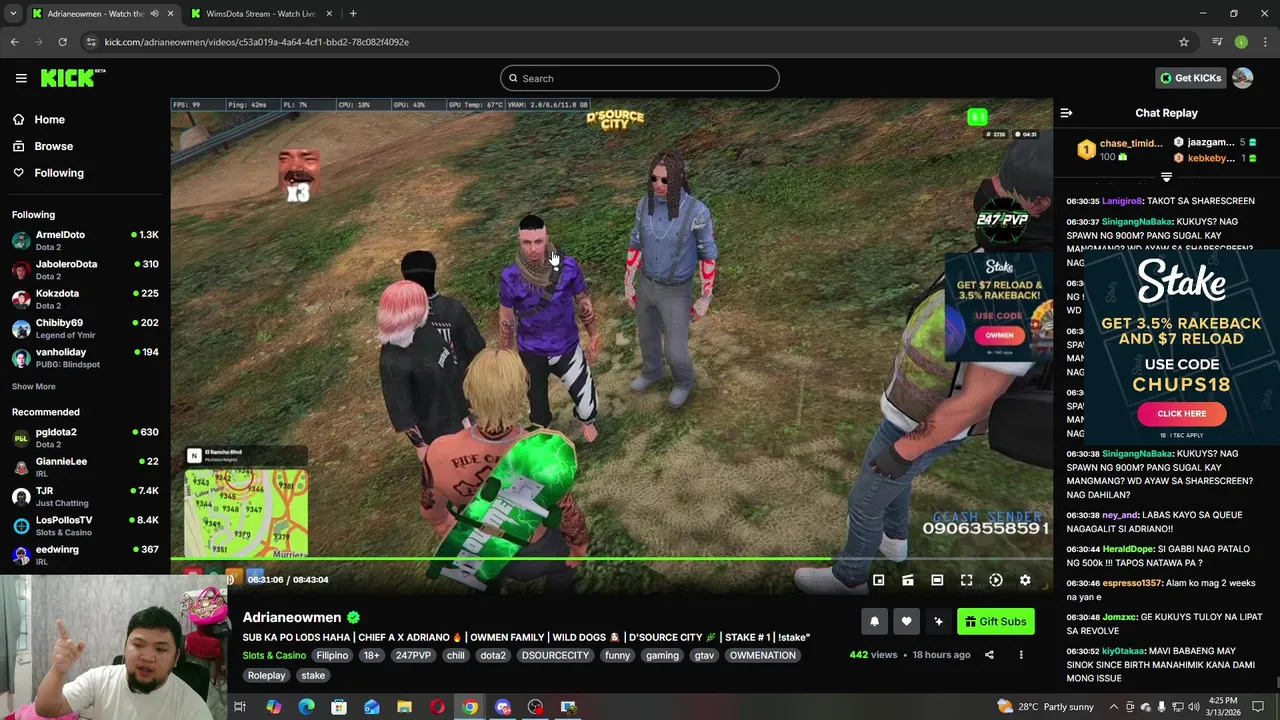Open eedwinrg recommended channel
1280x720 pixels.
pos(85,555)
